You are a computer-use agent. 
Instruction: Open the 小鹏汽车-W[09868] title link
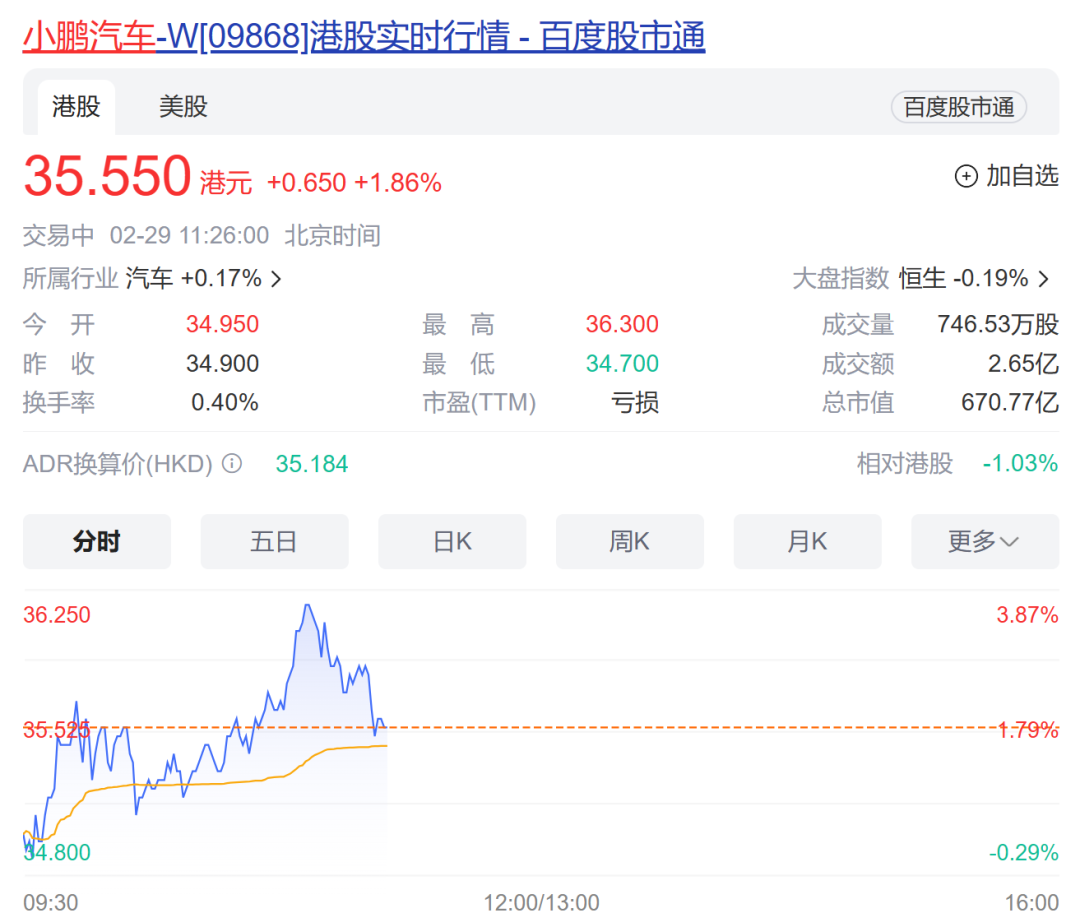(364, 36)
